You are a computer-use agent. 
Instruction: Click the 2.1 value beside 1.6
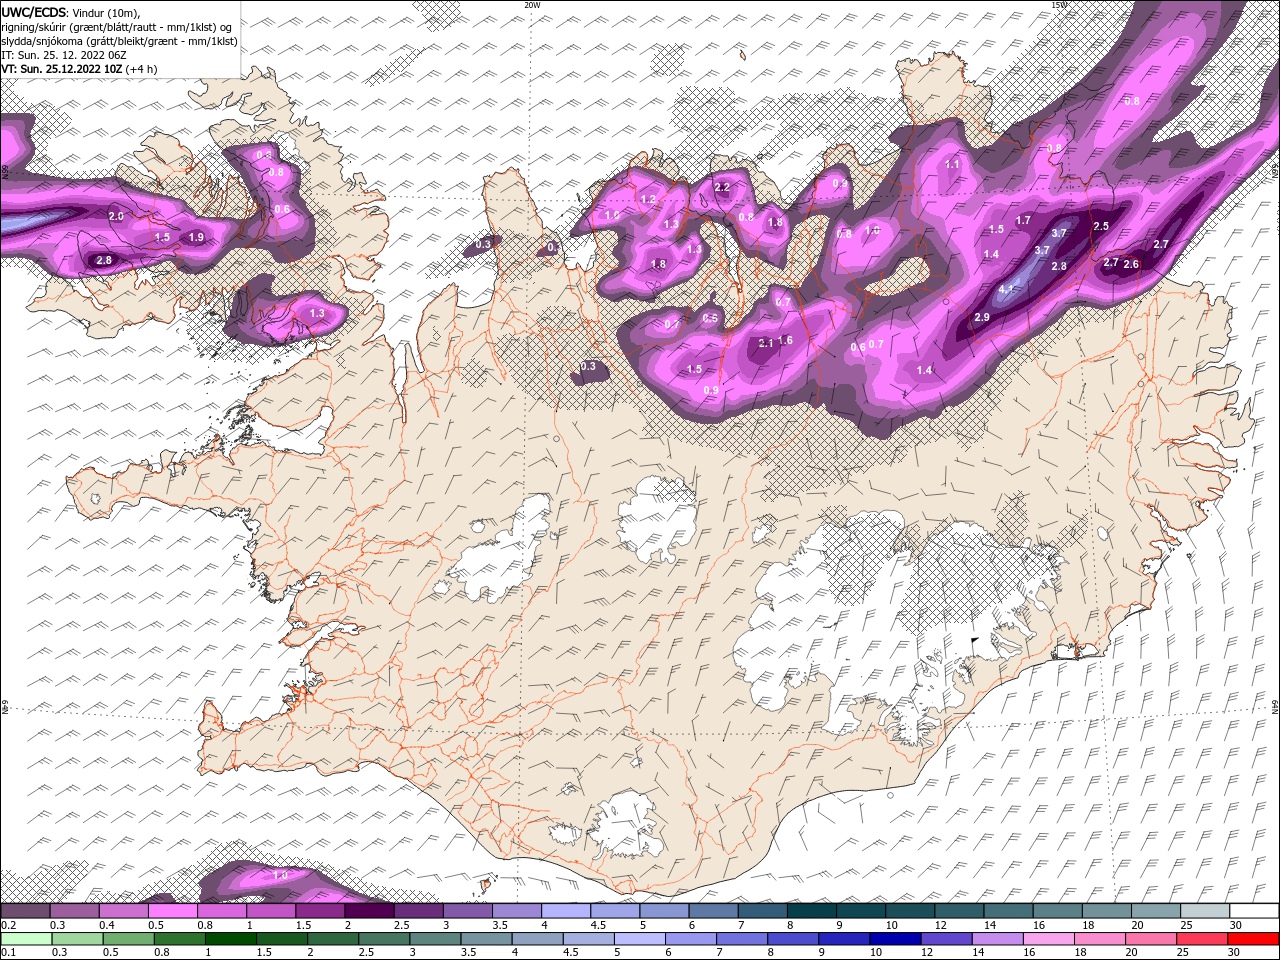(767, 343)
